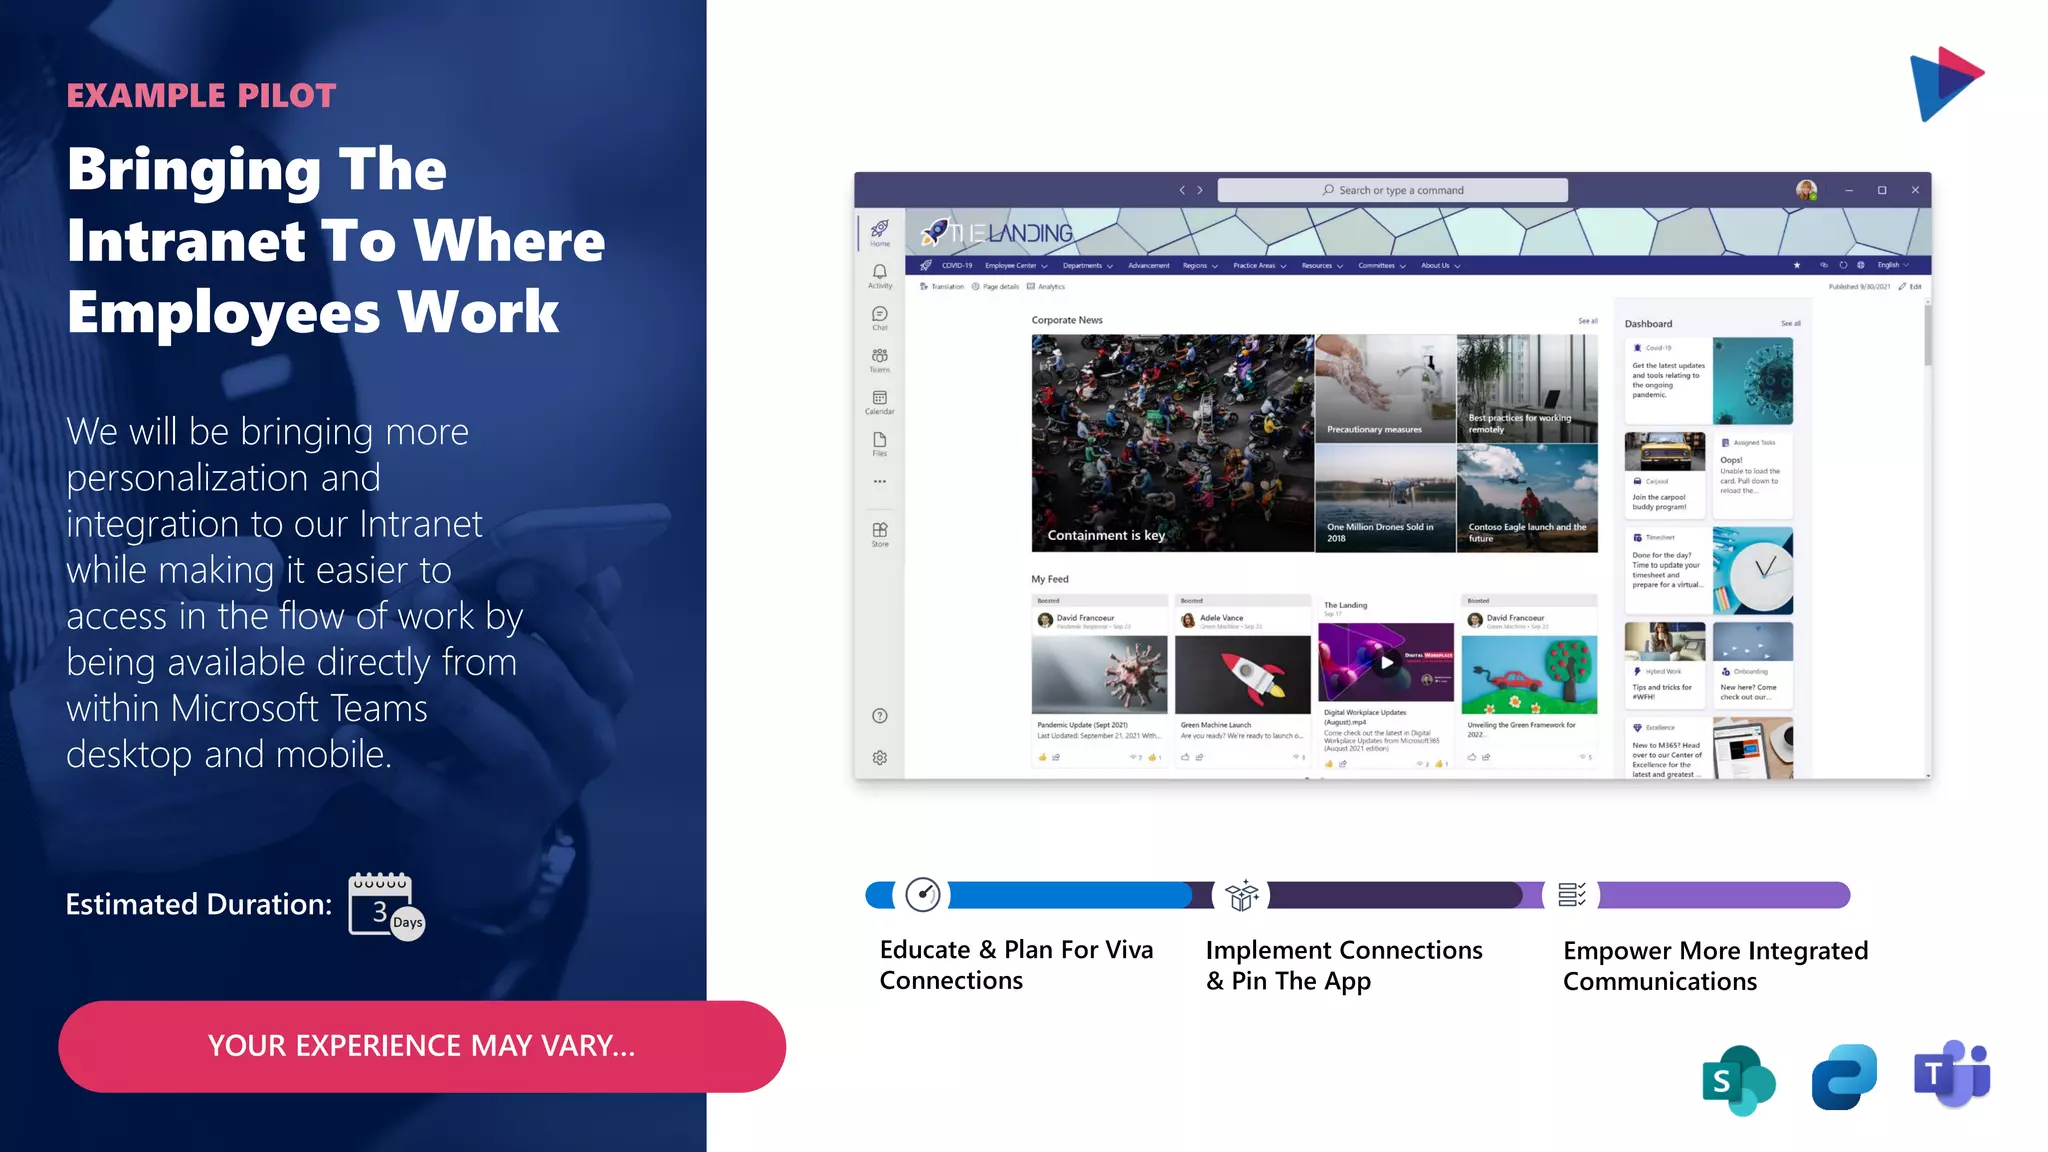Expand the Regions dropdown

coord(1200,266)
